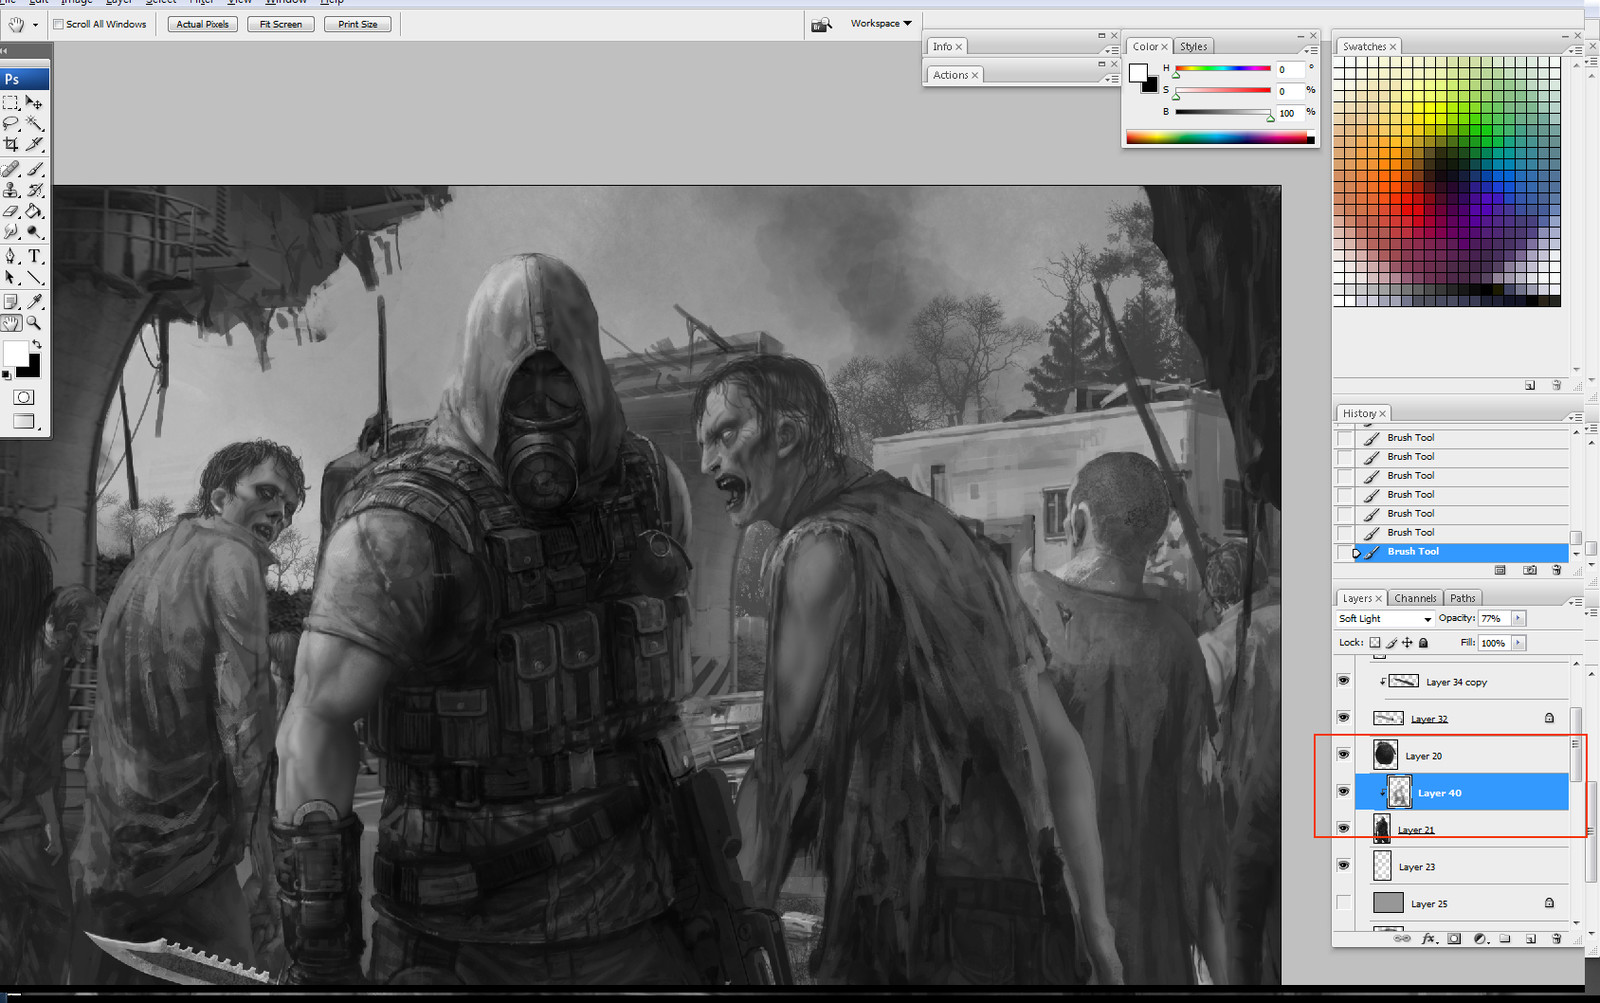Toggle lock all padlock in Layers panel
Screen dimensions: 1600x1003
point(1423,643)
